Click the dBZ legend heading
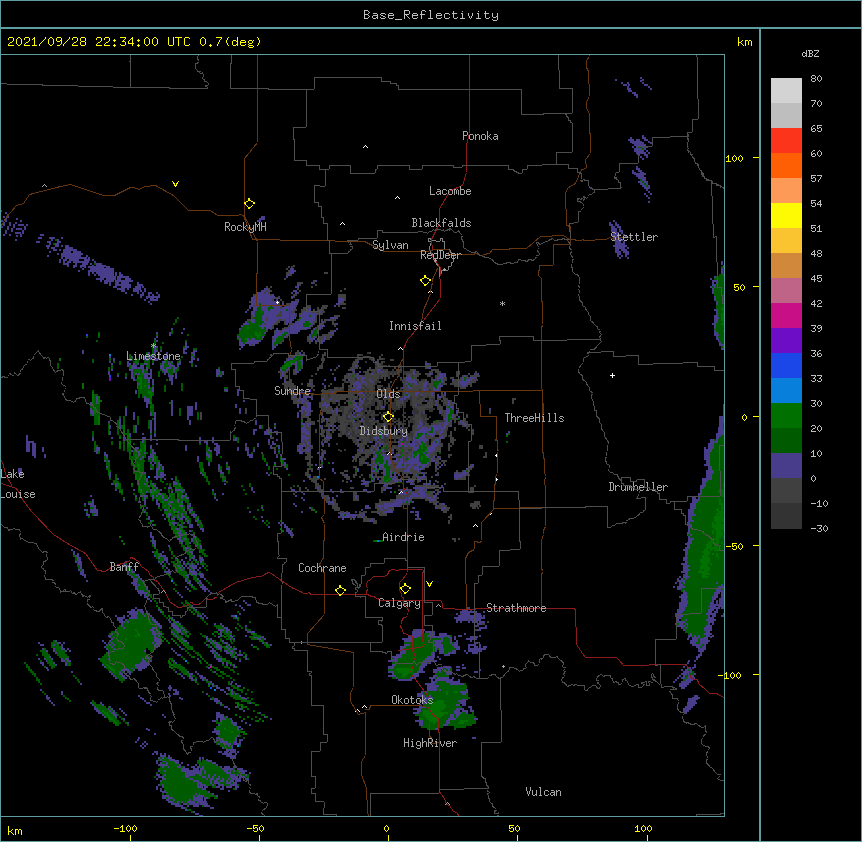Screen dimensions: 862x842 pos(810,53)
